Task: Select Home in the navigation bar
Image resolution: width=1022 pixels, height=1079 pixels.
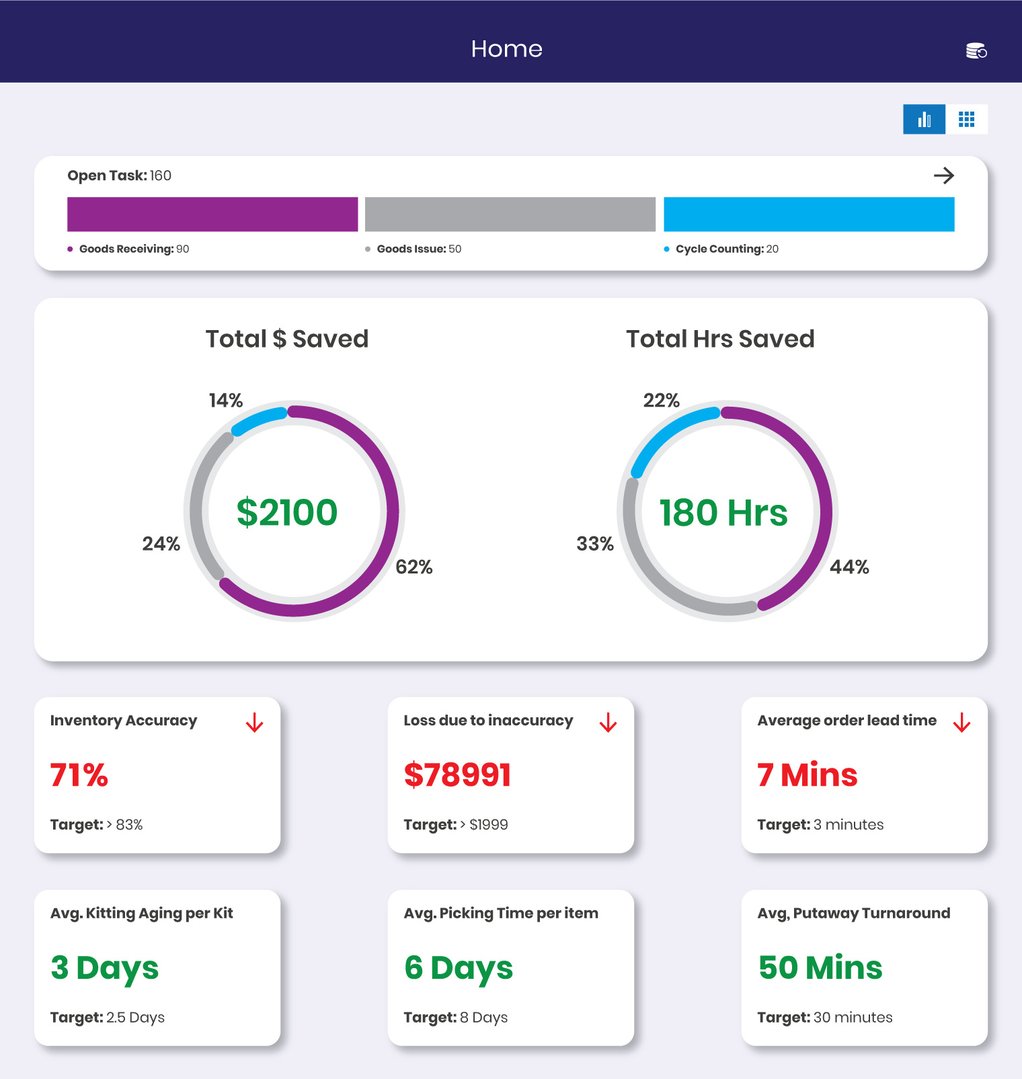Action: point(507,48)
